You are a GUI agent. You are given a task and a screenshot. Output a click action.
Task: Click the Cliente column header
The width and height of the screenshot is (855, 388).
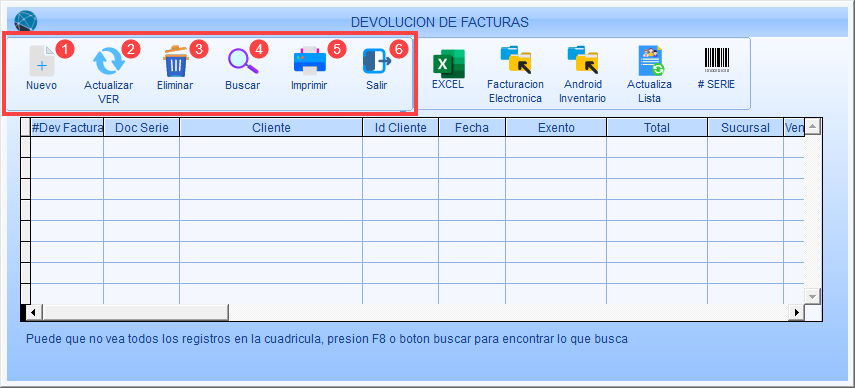coord(271,128)
